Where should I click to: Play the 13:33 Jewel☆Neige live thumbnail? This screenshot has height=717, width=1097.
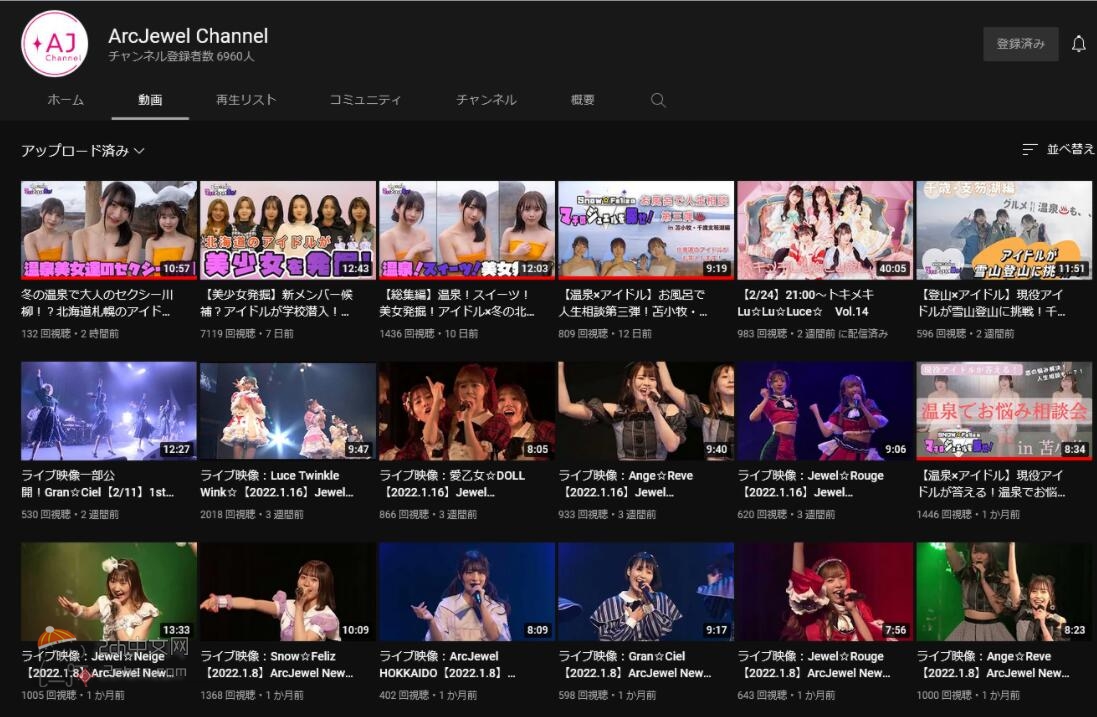pos(109,591)
